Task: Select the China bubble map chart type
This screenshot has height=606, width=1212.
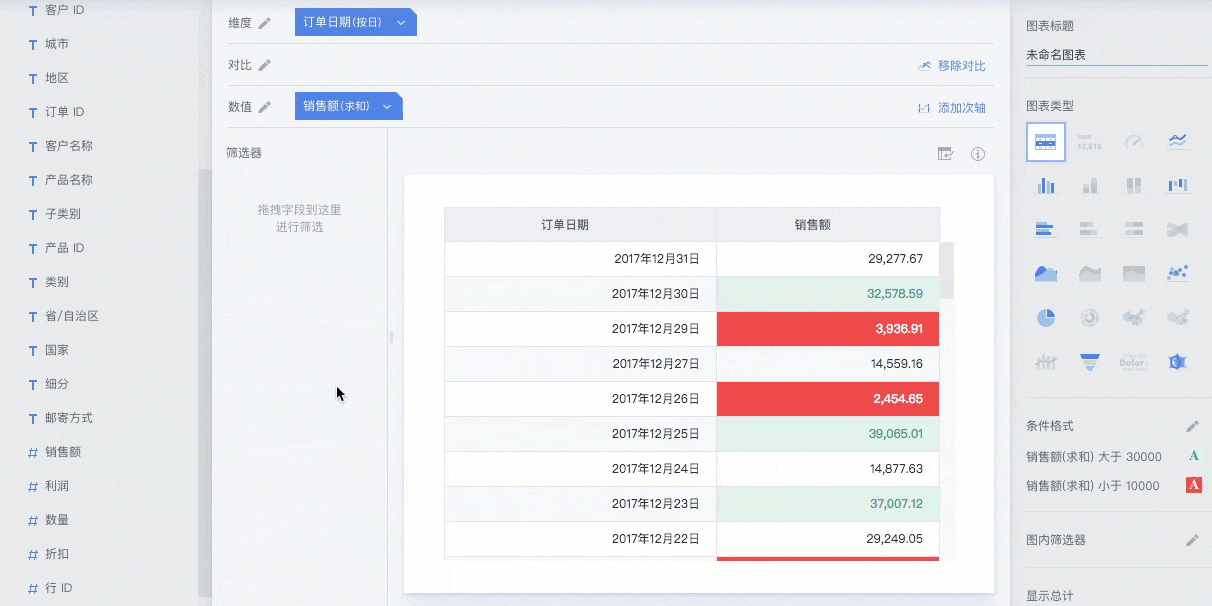Action: (x=1178, y=318)
